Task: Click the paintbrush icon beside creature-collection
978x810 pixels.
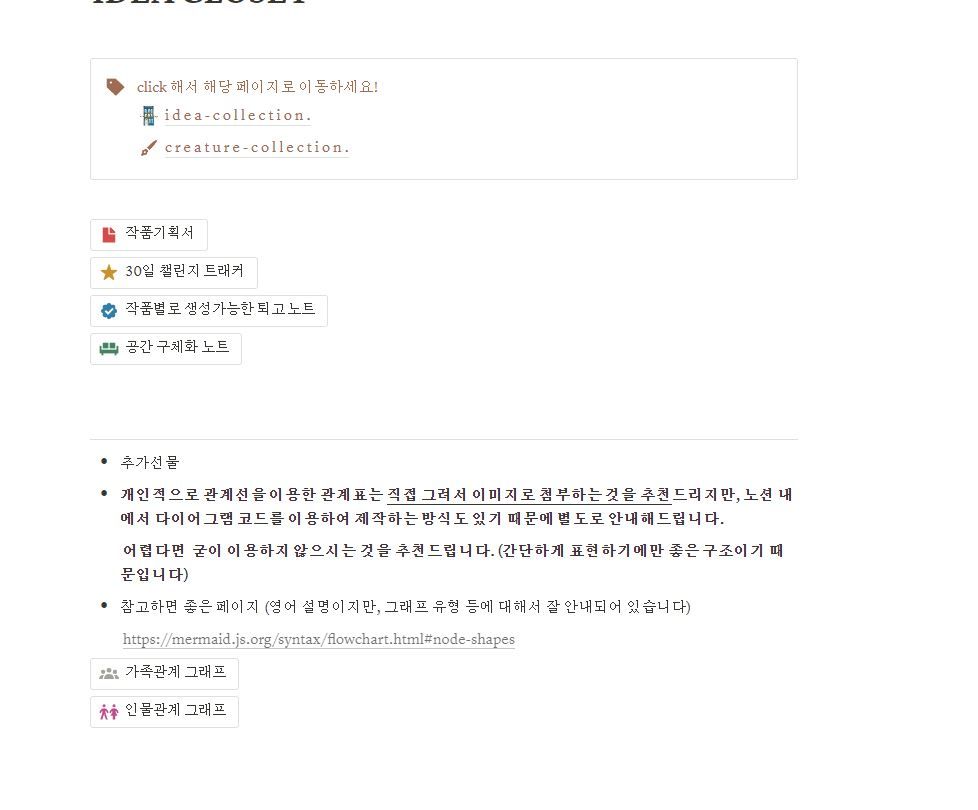Action: 149,148
